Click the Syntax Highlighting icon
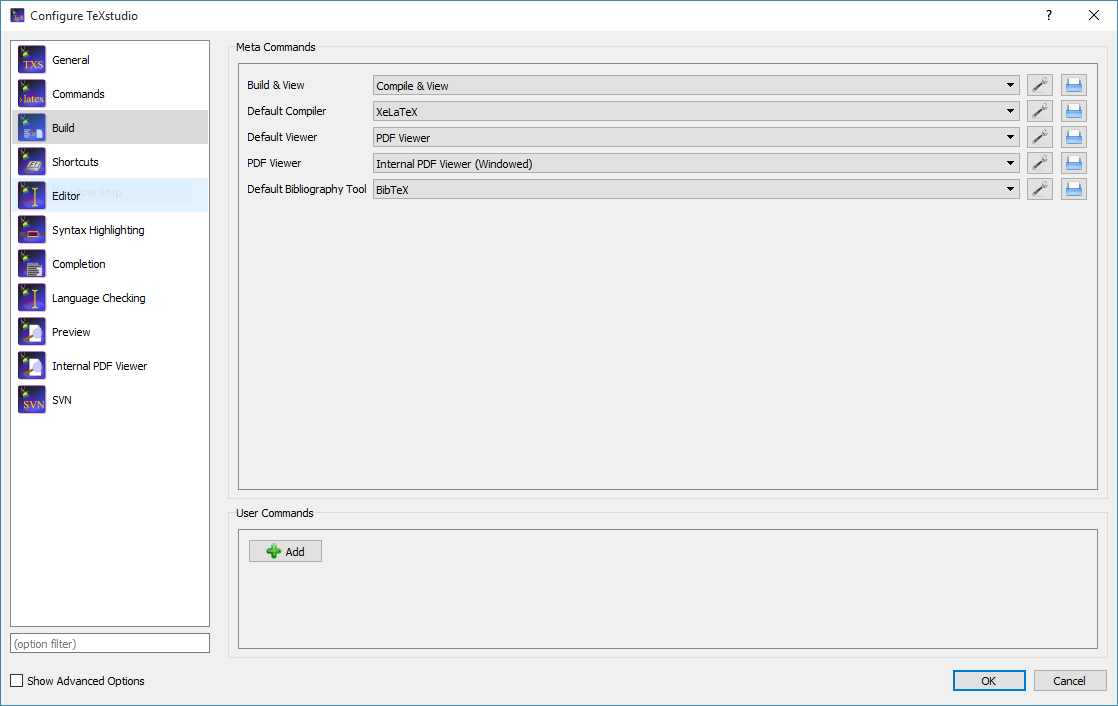The image size is (1118, 706). click(32, 230)
